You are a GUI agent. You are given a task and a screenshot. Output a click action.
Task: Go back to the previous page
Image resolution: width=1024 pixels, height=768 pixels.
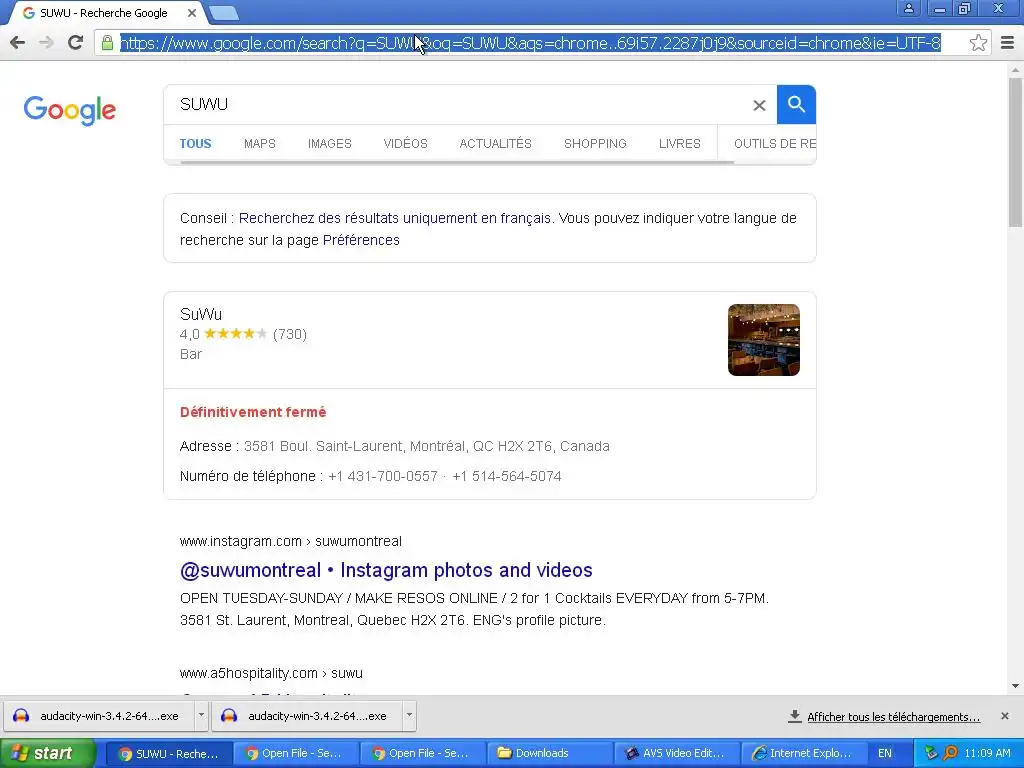18,43
